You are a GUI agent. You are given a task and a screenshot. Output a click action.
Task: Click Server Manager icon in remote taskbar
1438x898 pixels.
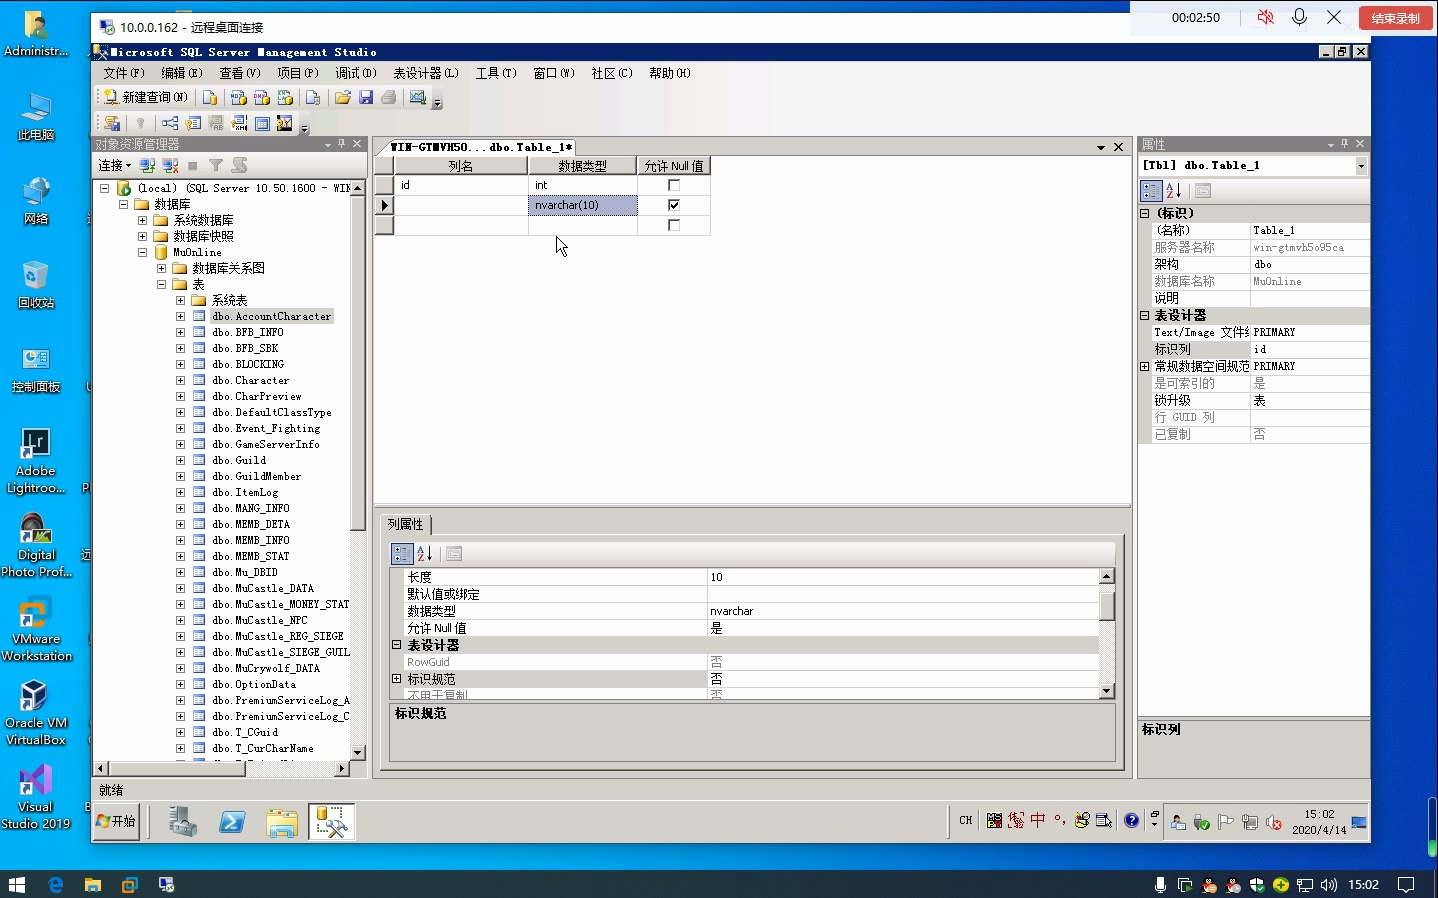click(182, 822)
